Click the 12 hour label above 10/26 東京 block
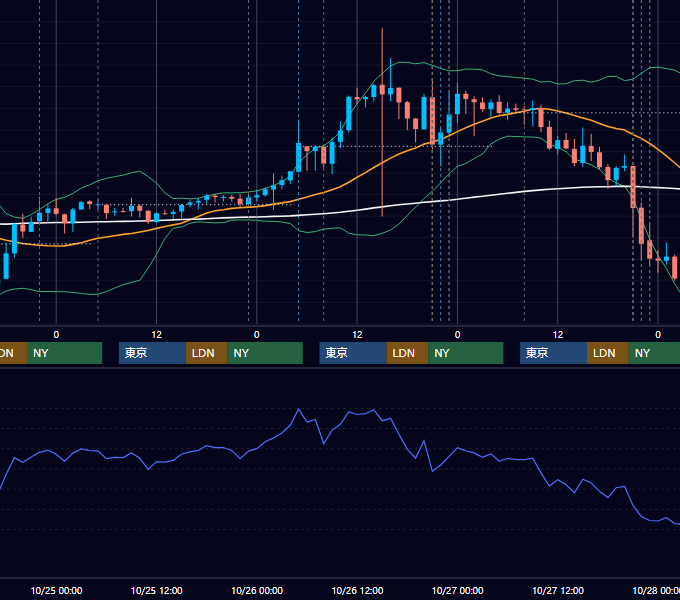This screenshot has width=680, height=600. click(x=357, y=335)
